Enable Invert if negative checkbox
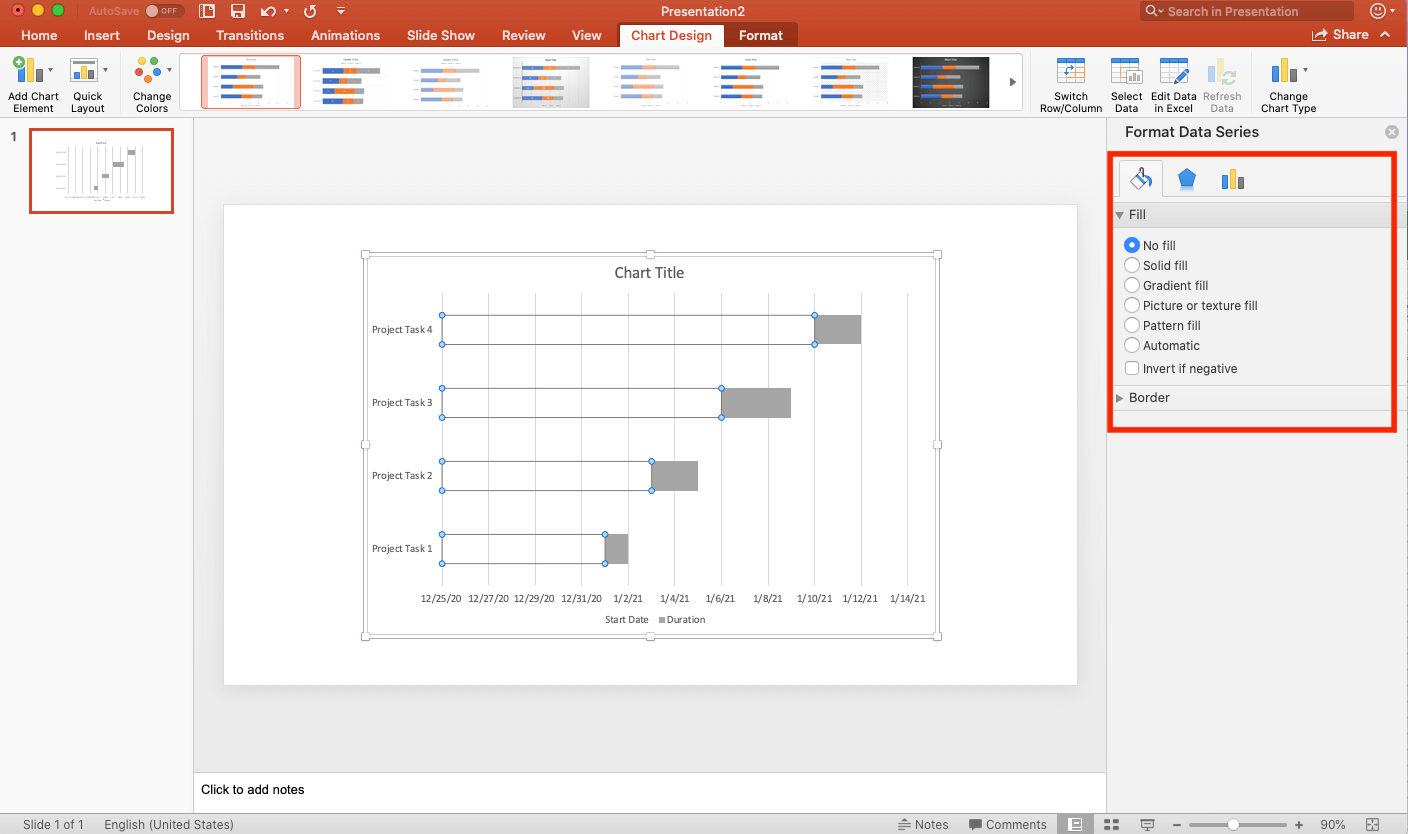 (x=1132, y=369)
